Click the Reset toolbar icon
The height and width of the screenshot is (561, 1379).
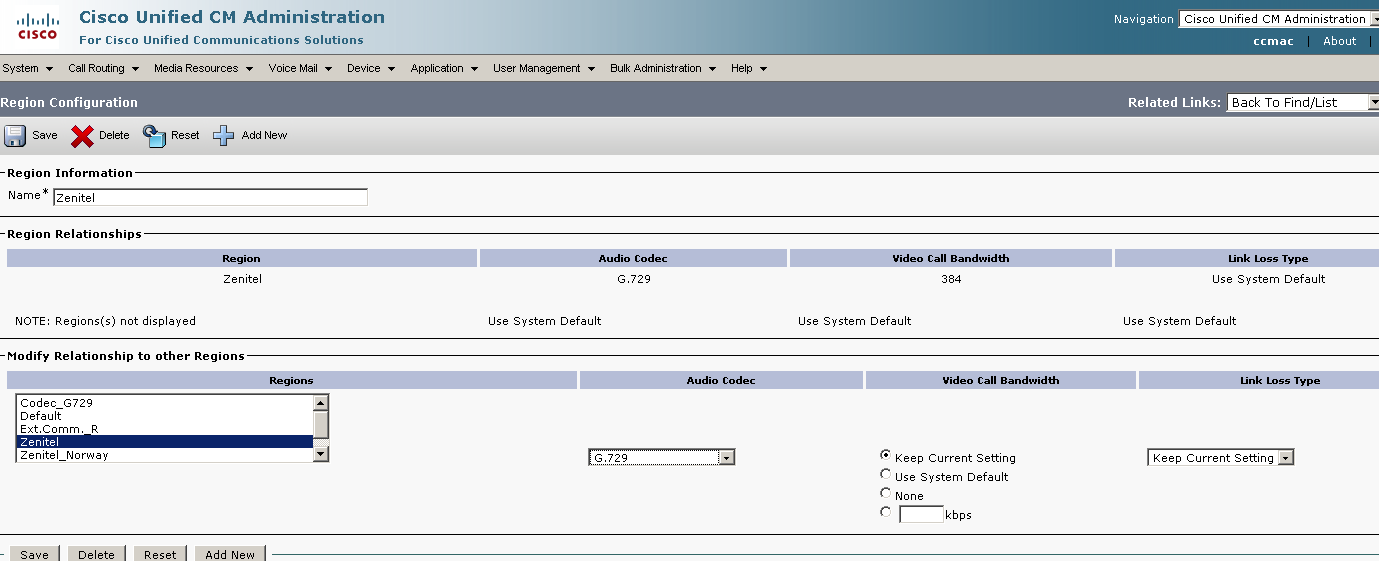[x=154, y=136]
